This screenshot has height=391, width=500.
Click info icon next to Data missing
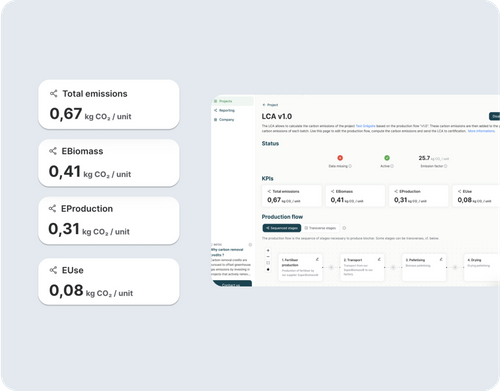pos(350,166)
